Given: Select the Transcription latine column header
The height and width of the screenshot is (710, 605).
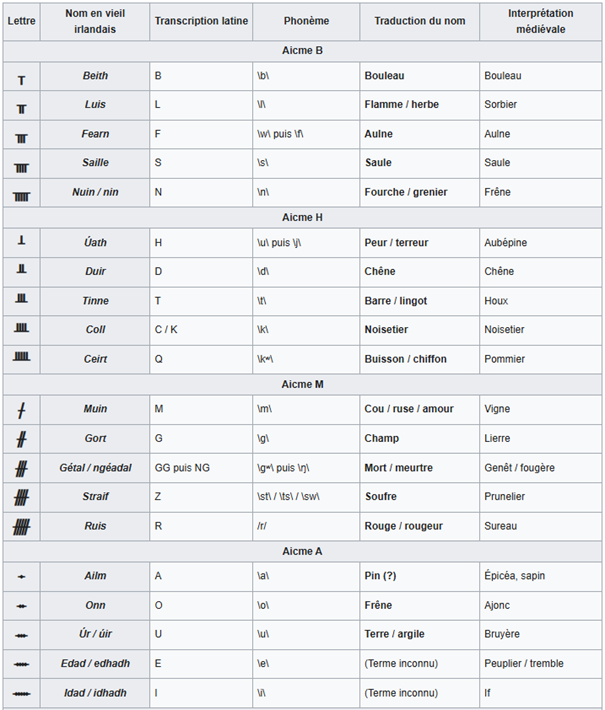Looking at the screenshot, I should (201, 21).
